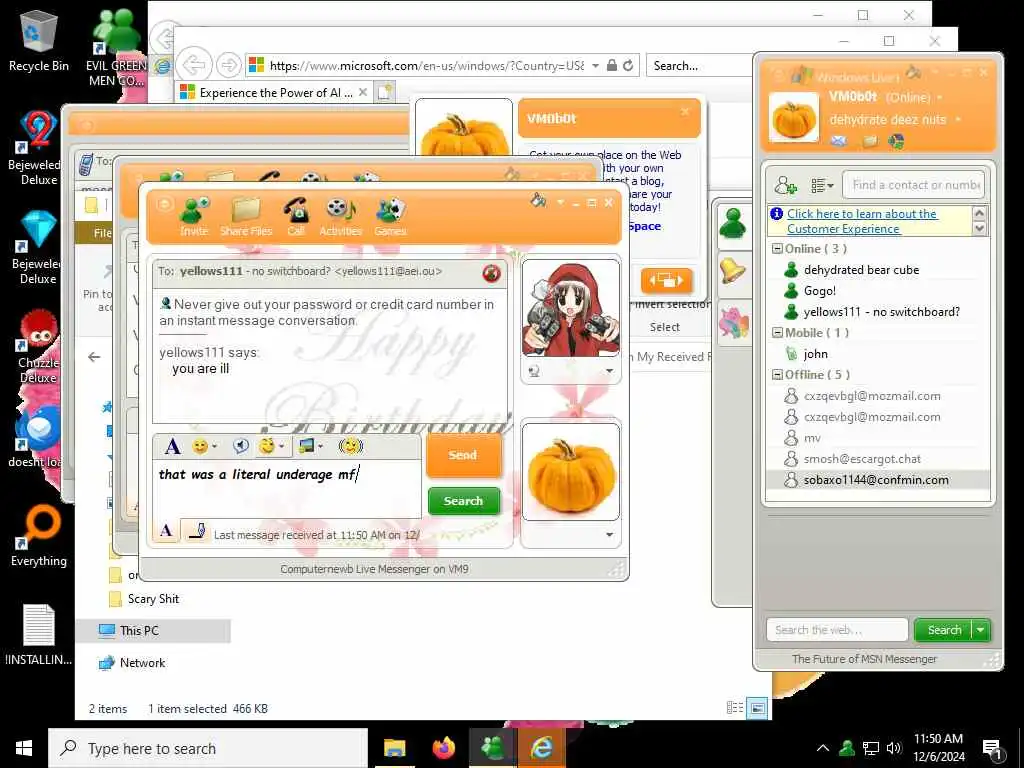
Task: Click the webcam icon under the anime avatar
Action: (x=534, y=371)
